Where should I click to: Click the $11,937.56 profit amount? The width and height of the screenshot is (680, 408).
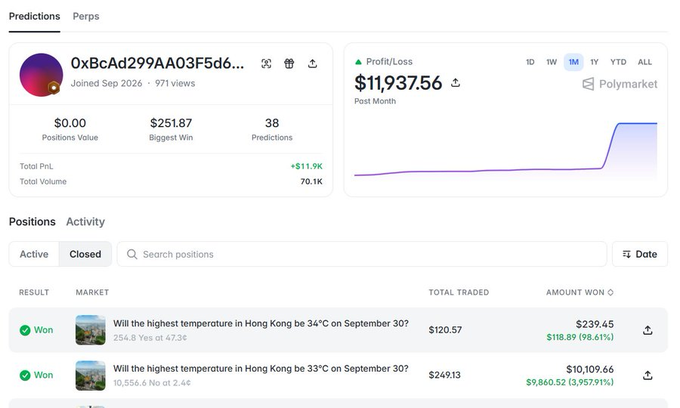(398, 83)
